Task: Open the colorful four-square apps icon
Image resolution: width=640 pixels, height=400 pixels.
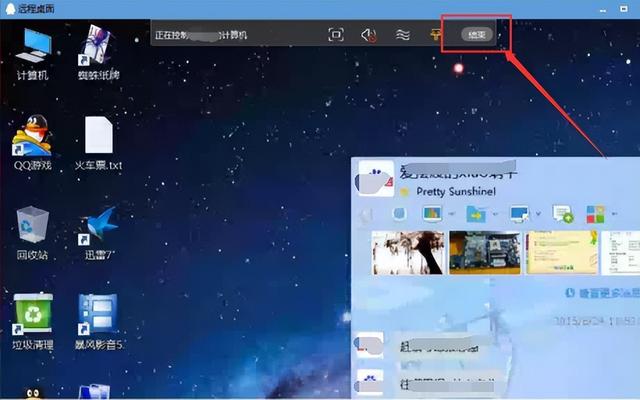Action: (x=595, y=214)
